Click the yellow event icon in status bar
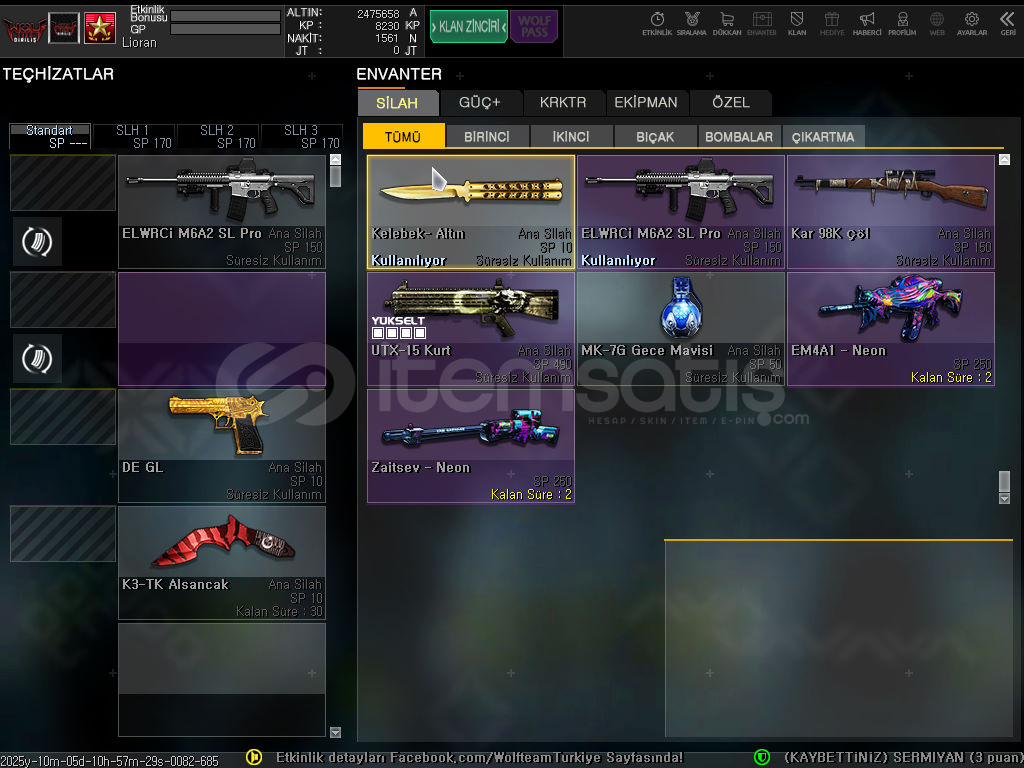 point(253,758)
